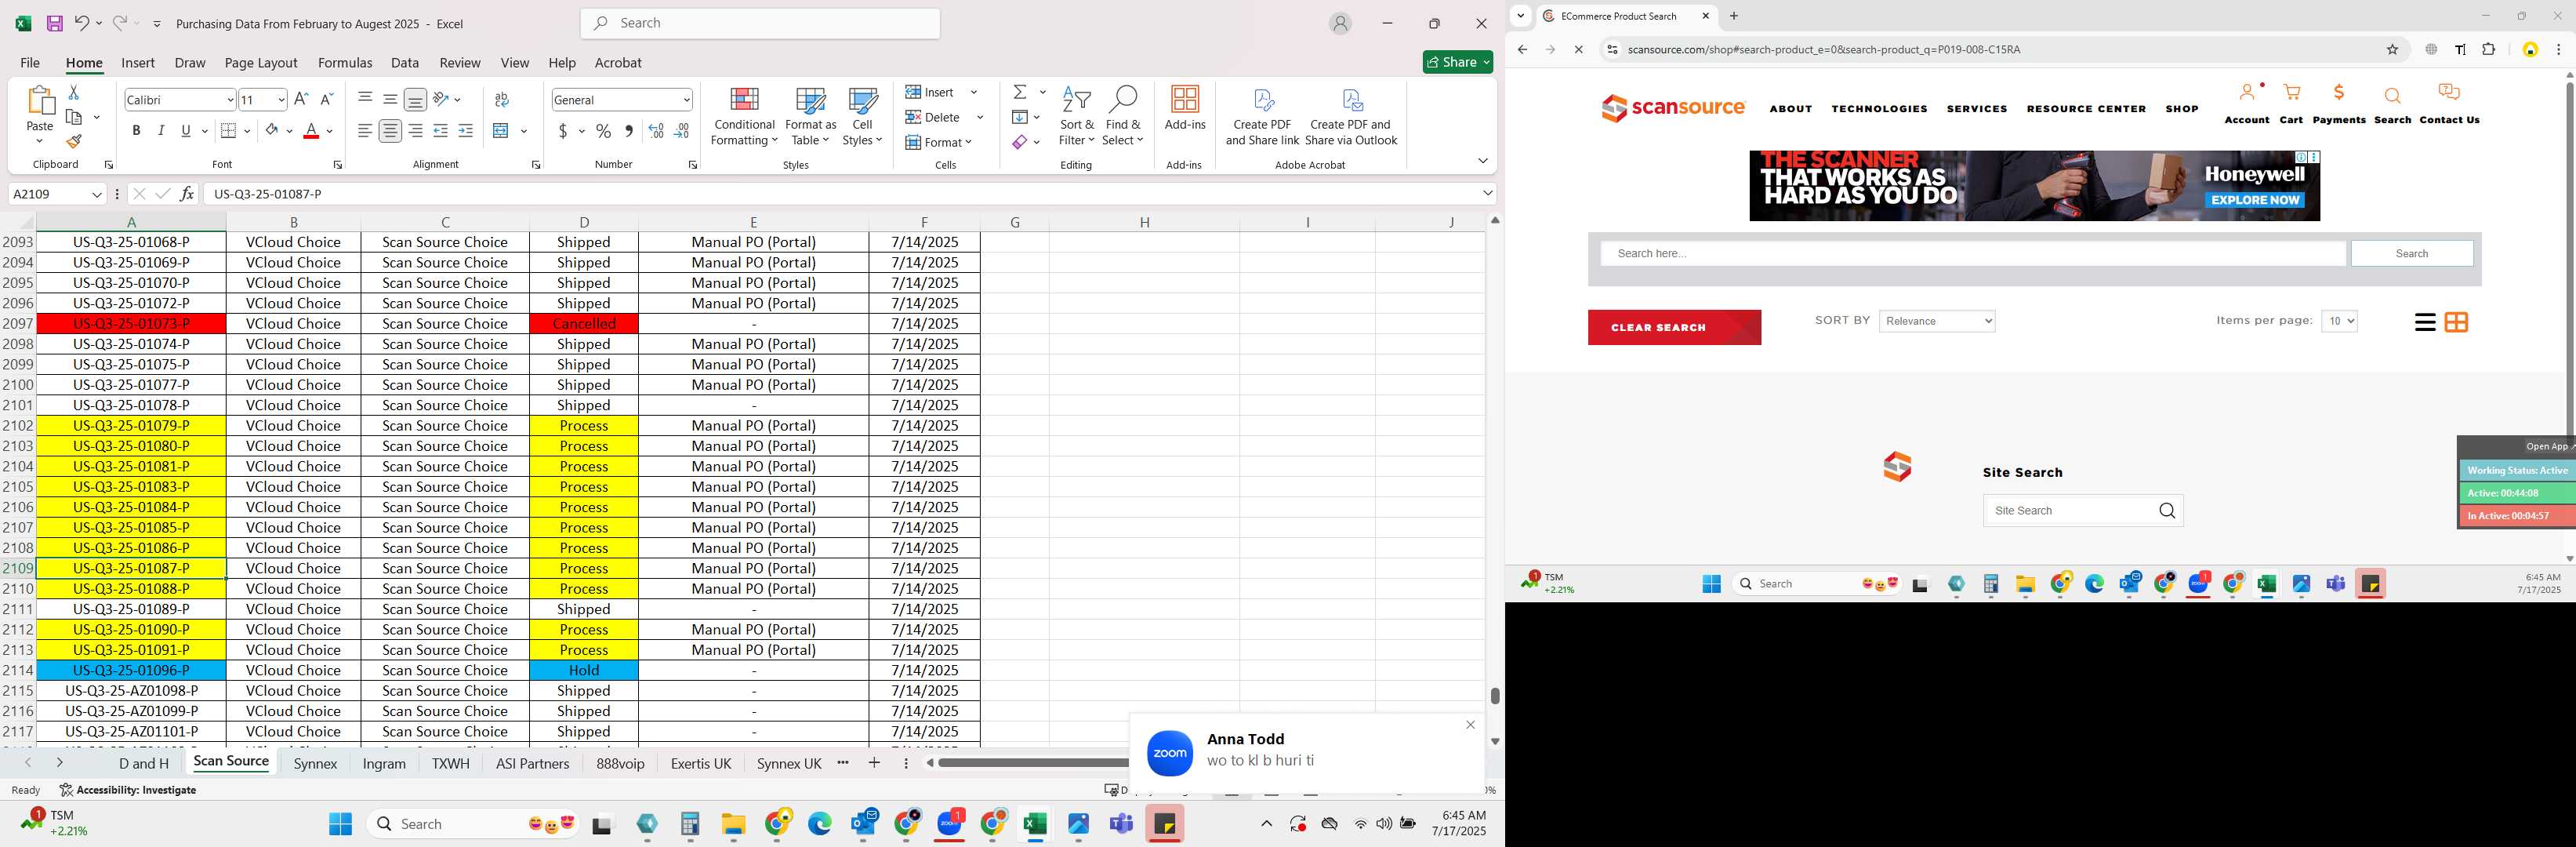Screen dimensions: 2576x847
Task: Open RESOURCE CENTER in ScanSource navigation
Action: click(x=2086, y=109)
